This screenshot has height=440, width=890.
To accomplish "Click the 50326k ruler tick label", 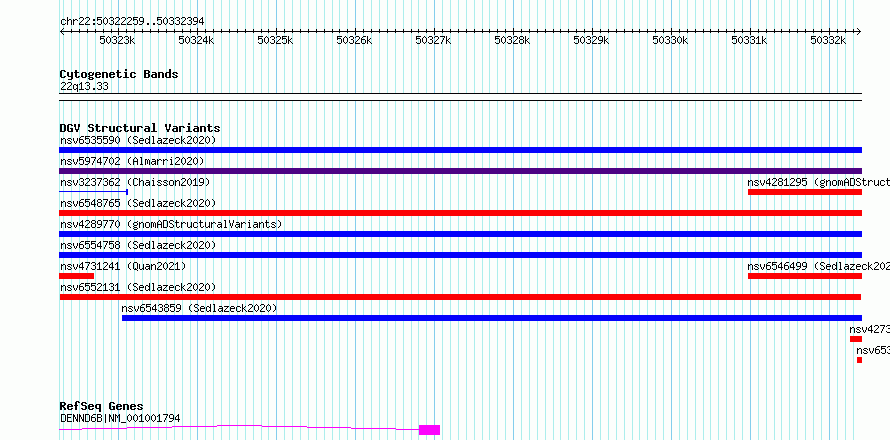I will tap(354, 40).
